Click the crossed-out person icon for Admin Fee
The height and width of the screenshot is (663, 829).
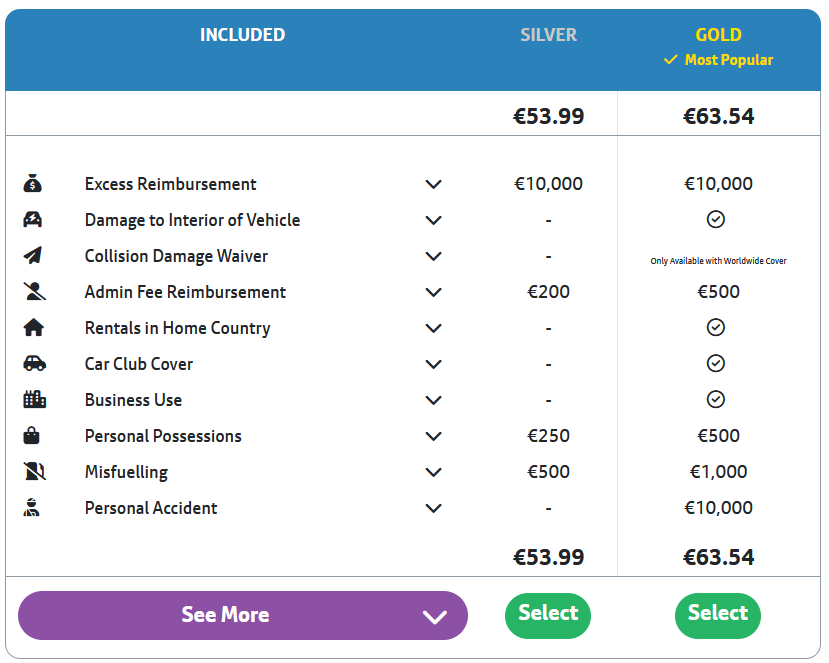point(34,291)
